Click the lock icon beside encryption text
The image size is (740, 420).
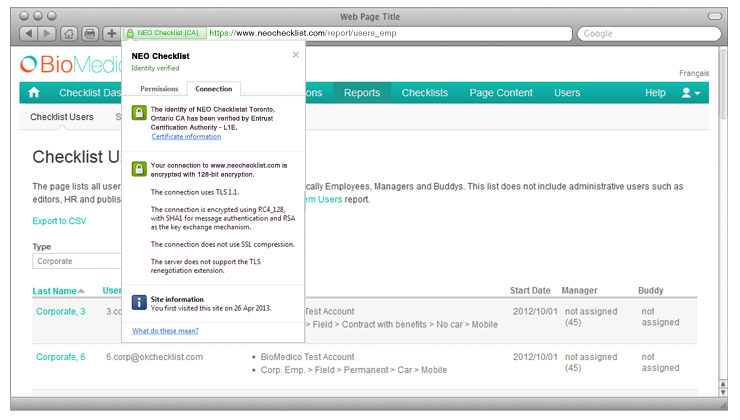[x=139, y=169]
